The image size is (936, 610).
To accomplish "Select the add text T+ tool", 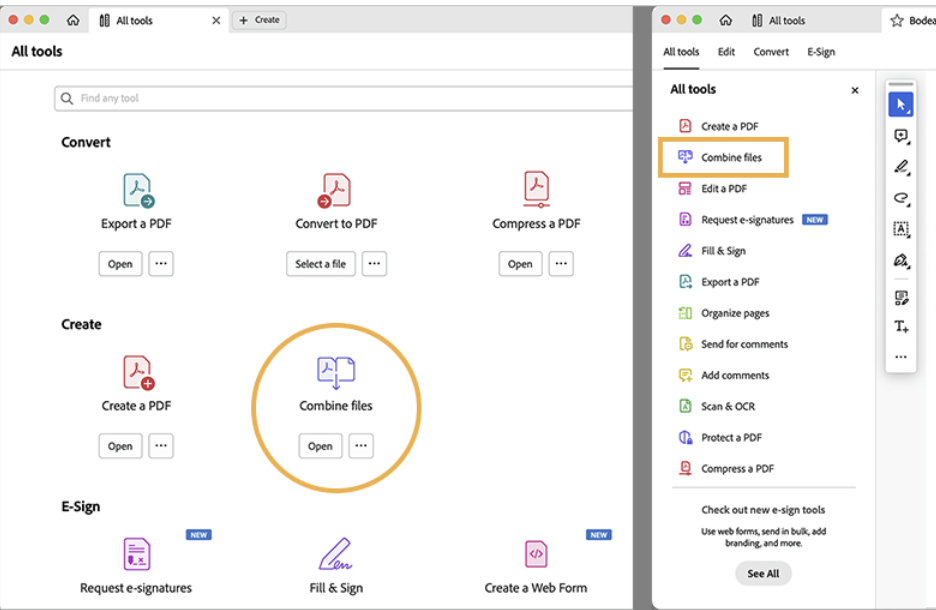I will click(x=901, y=326).
